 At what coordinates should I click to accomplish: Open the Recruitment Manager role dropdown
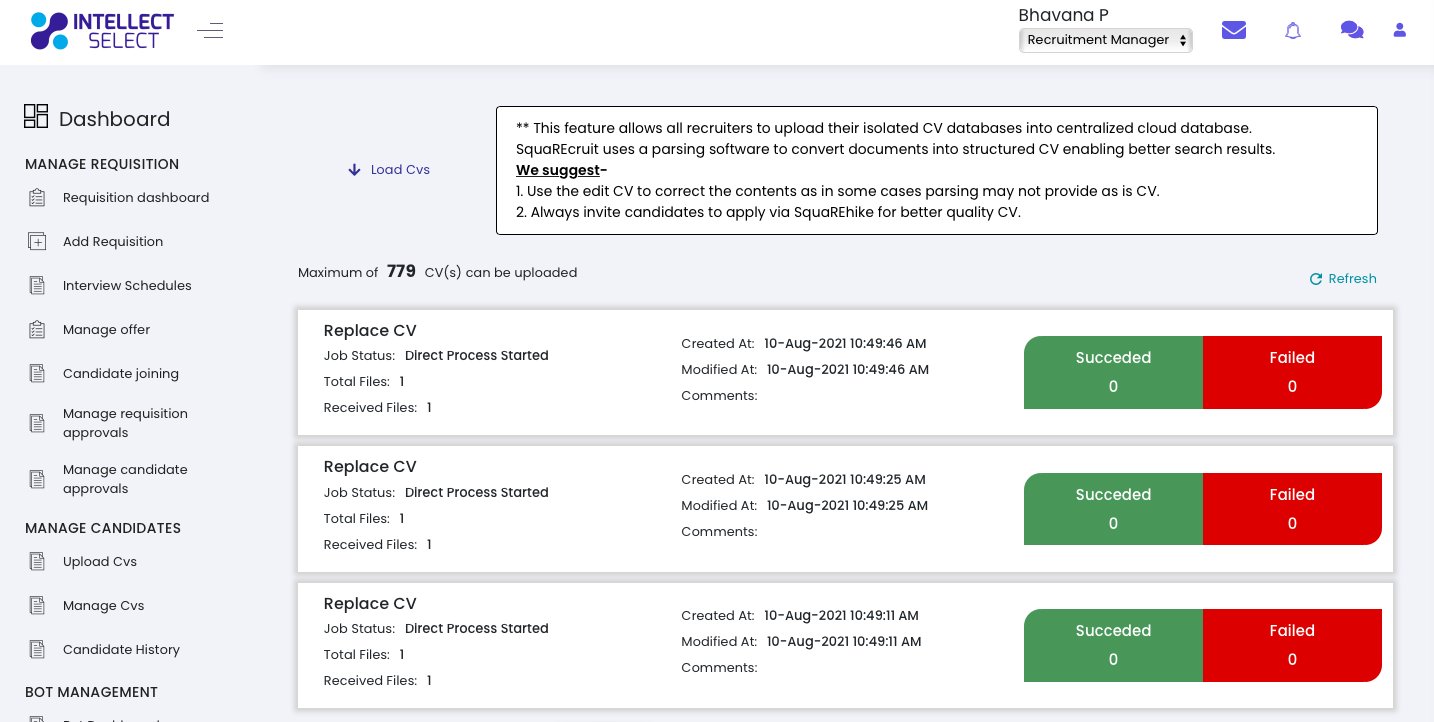(1106, 40)
